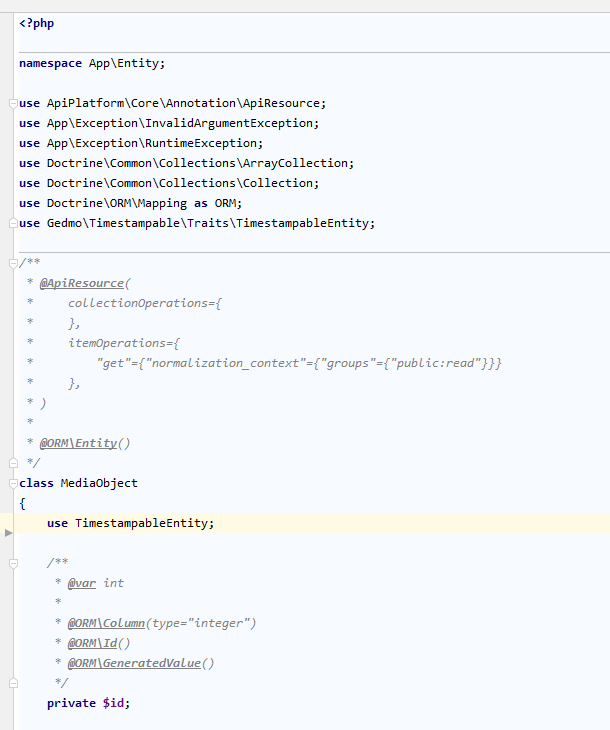This screenshot has width=610, height=730.
Task: Click App\Exception\RuntimeException import
Action: (x=152, y=143)
